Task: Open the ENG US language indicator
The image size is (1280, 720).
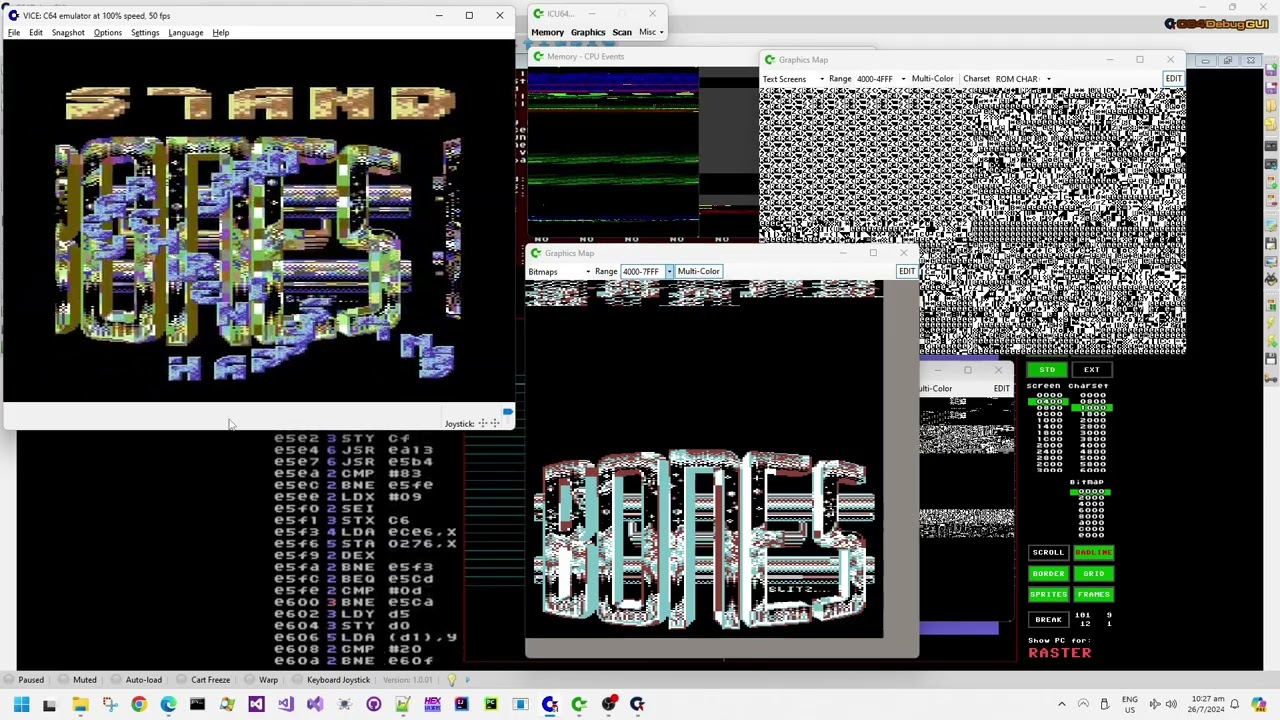Action: [1129, 704]
